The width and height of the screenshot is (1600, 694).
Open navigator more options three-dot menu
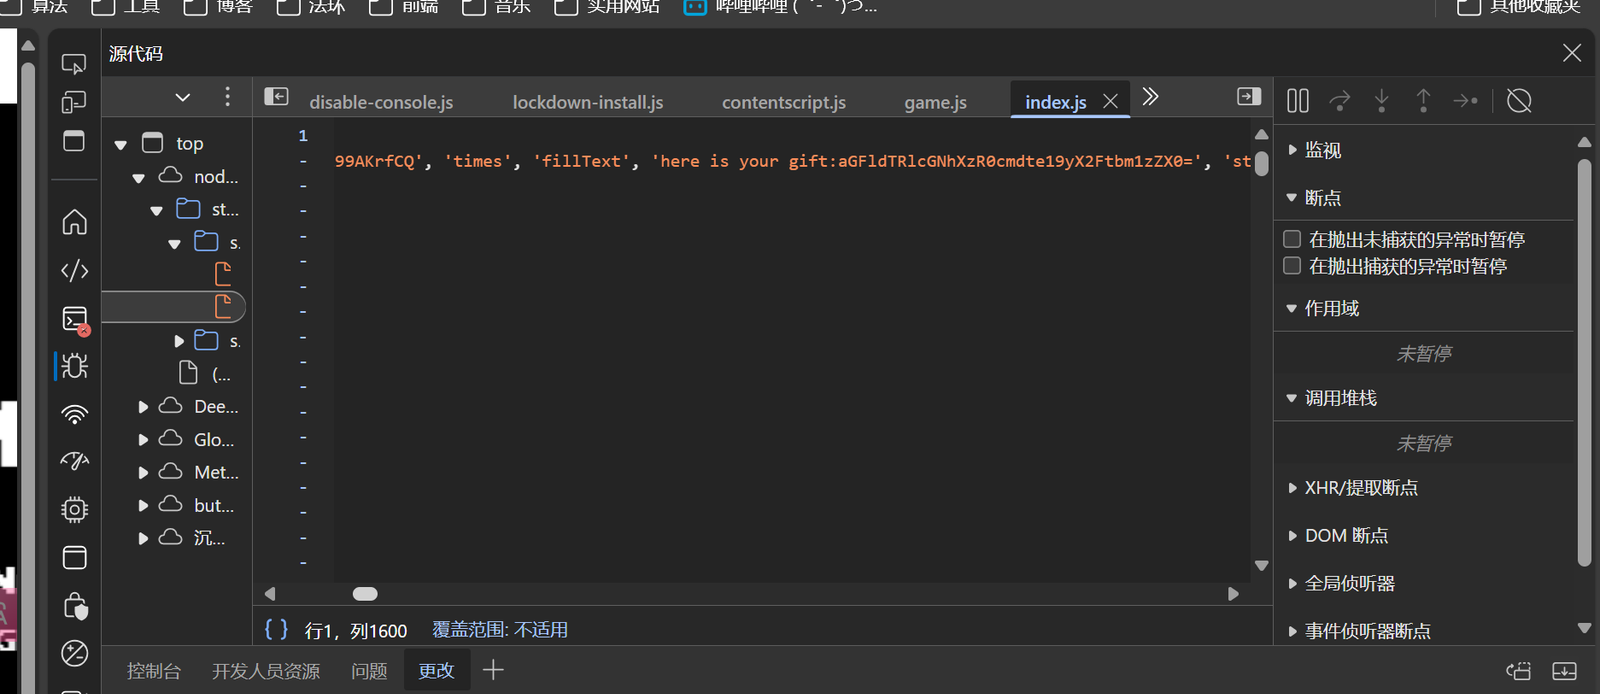228,97
